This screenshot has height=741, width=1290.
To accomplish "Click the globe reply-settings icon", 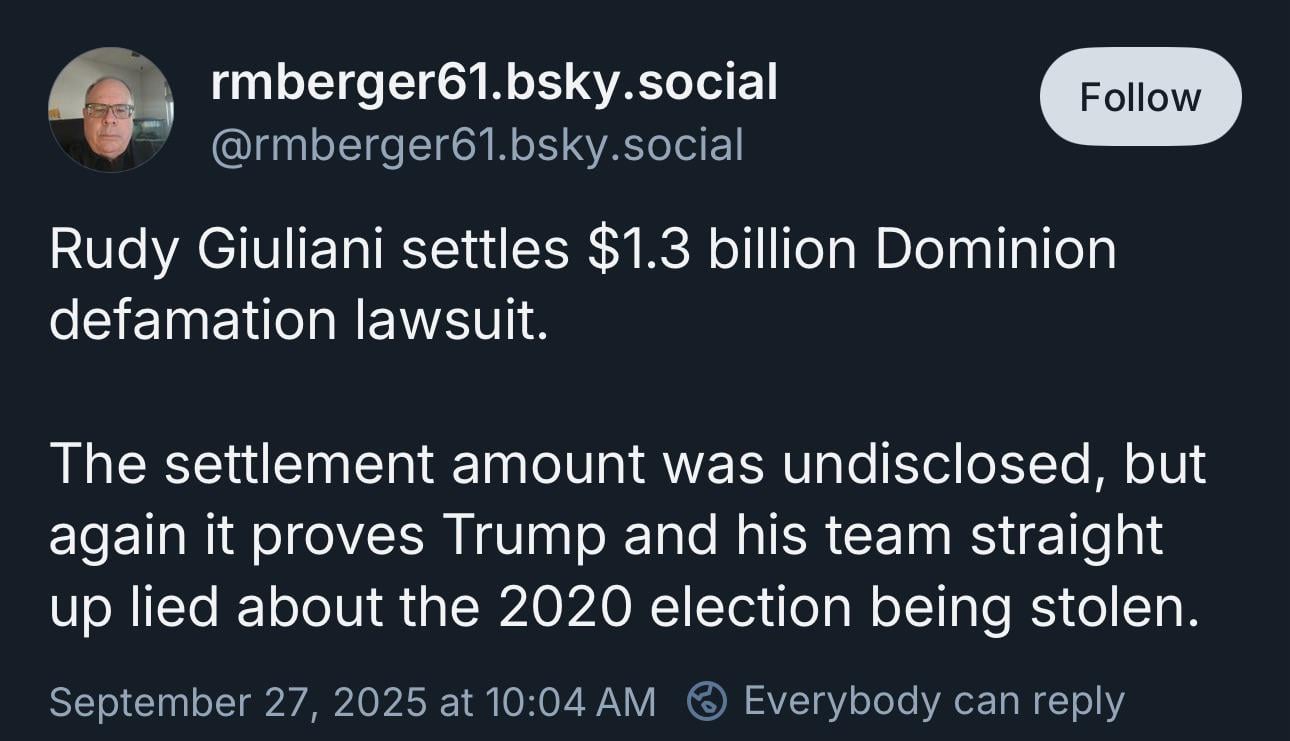I will pos(706,701).
